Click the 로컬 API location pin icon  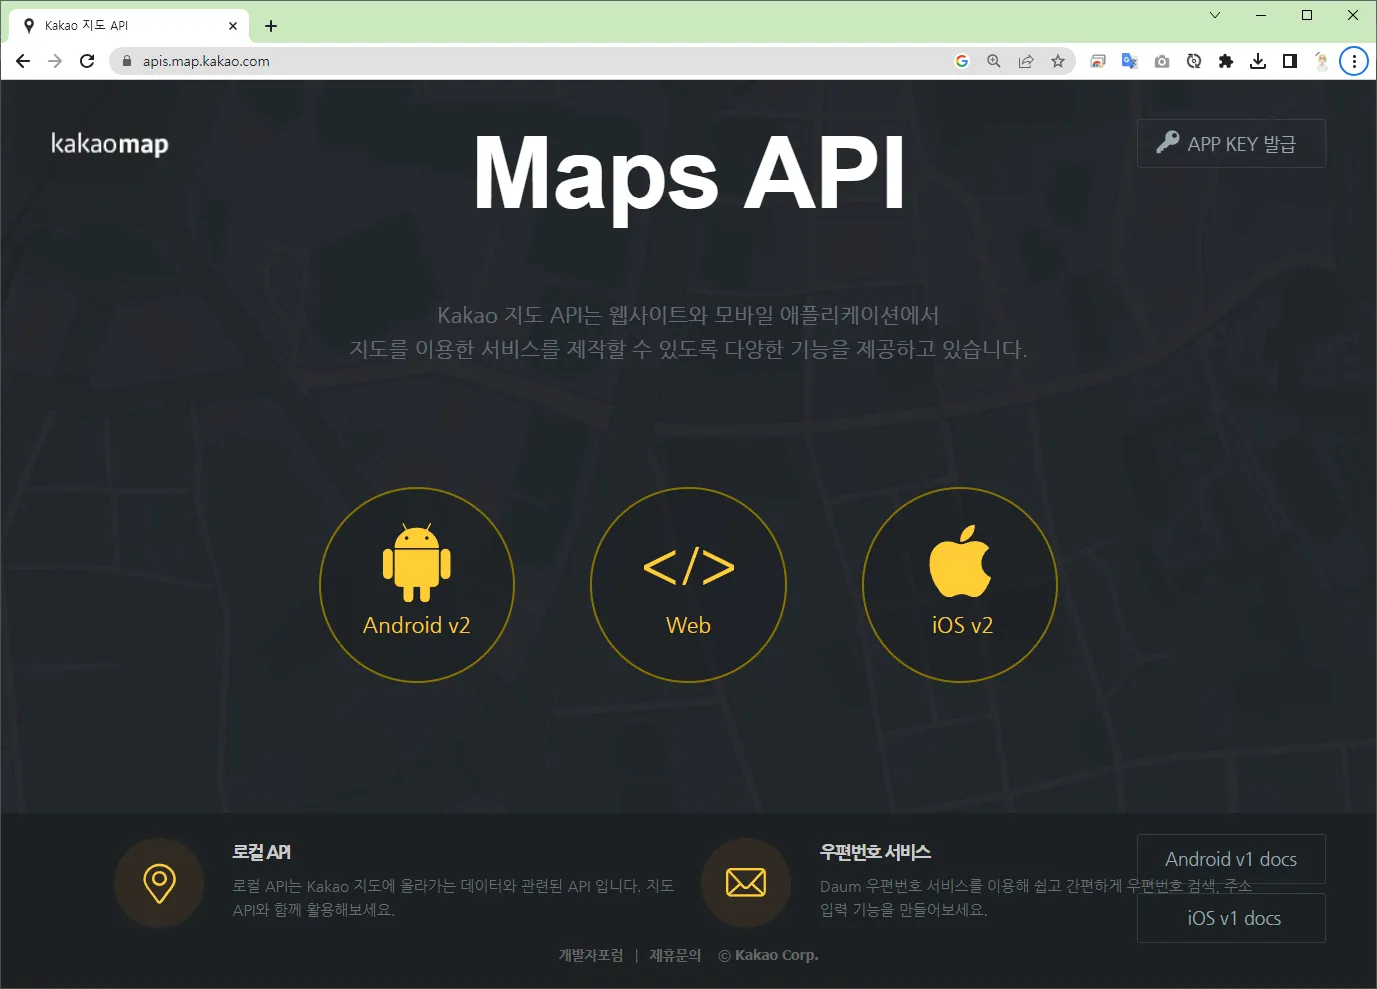point(160,883)
